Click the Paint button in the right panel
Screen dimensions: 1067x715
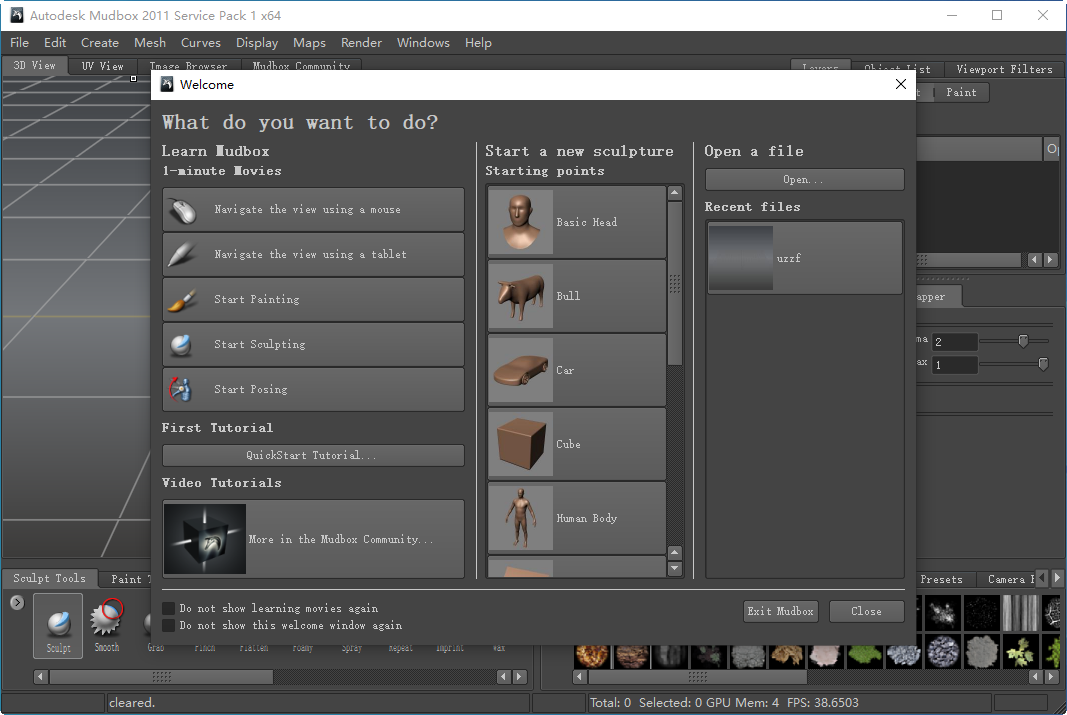(x=961, y=93)
